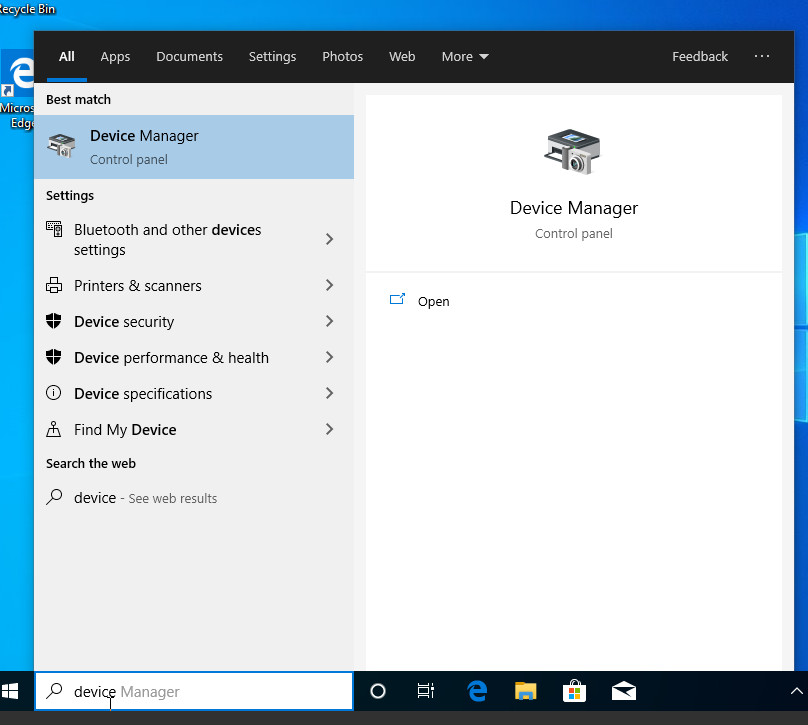The width and height of the screenshot is (808, 725).
Task: Expand Bluetooth and other devices settings arrow
Action: pos(329,239)
